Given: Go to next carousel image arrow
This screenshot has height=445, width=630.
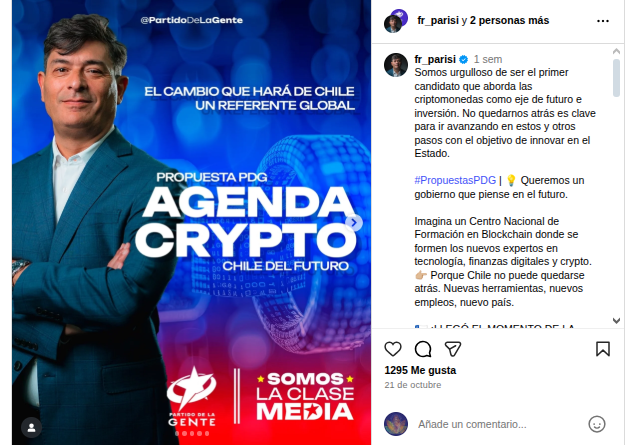Looking at the screenshot, I should (x=354, y=222).
